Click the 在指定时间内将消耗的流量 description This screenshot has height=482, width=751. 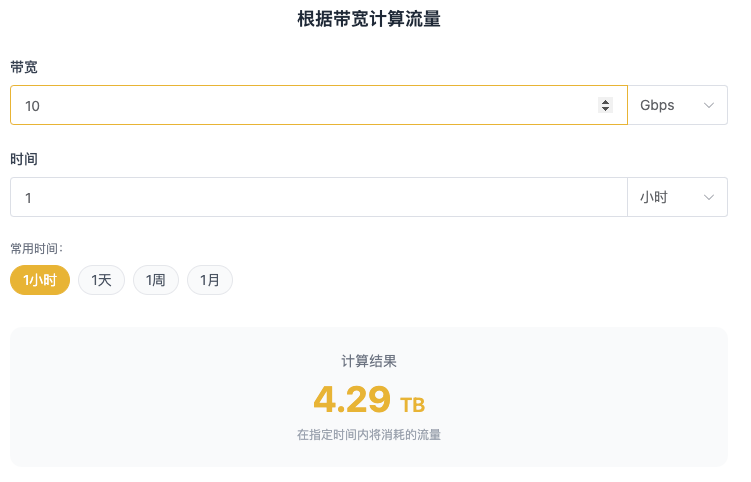pyautogui.click(x=369, y=435)
